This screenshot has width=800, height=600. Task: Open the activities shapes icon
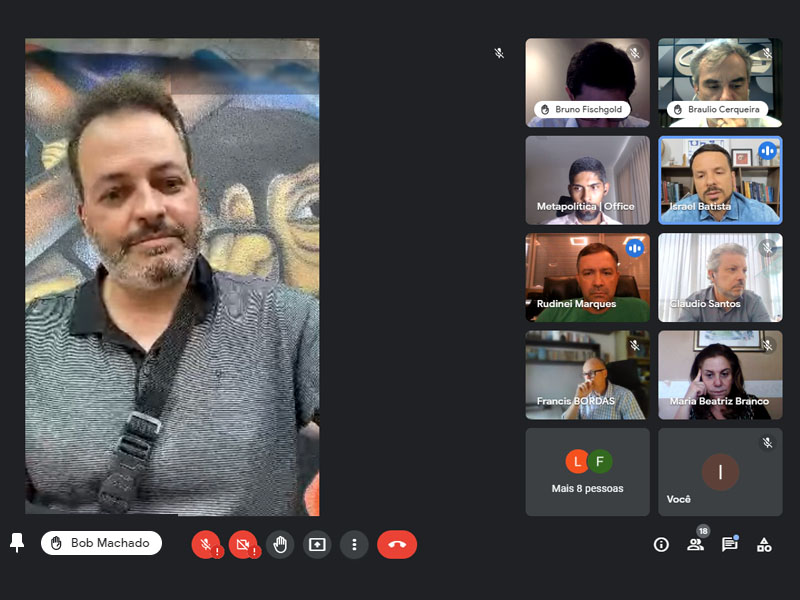[x=764, y=544]
